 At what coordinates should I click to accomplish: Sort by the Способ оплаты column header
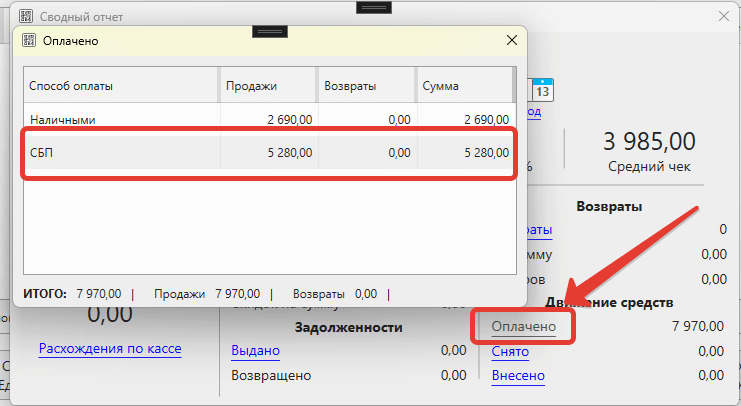(x=120, y=86)
